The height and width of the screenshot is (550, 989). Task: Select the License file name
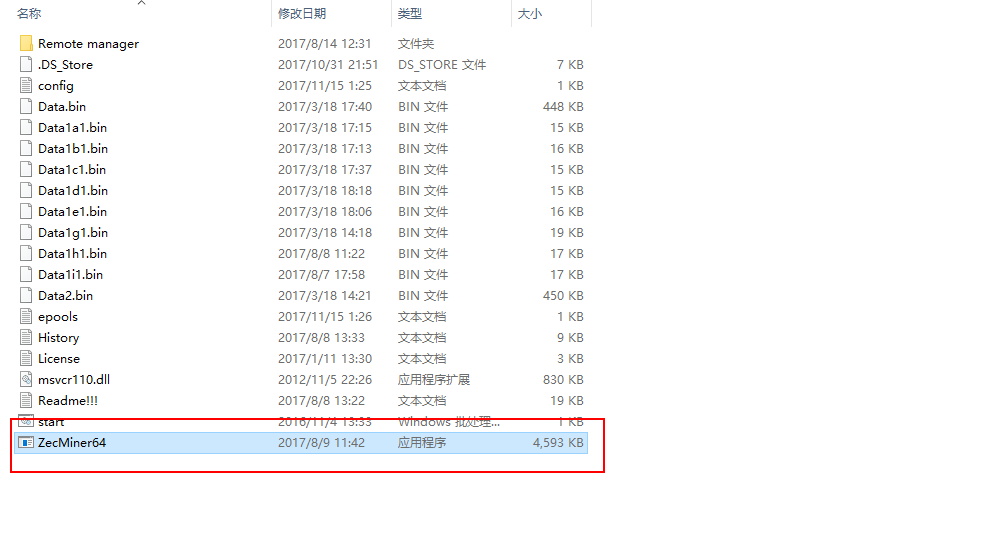pos(58,359)
